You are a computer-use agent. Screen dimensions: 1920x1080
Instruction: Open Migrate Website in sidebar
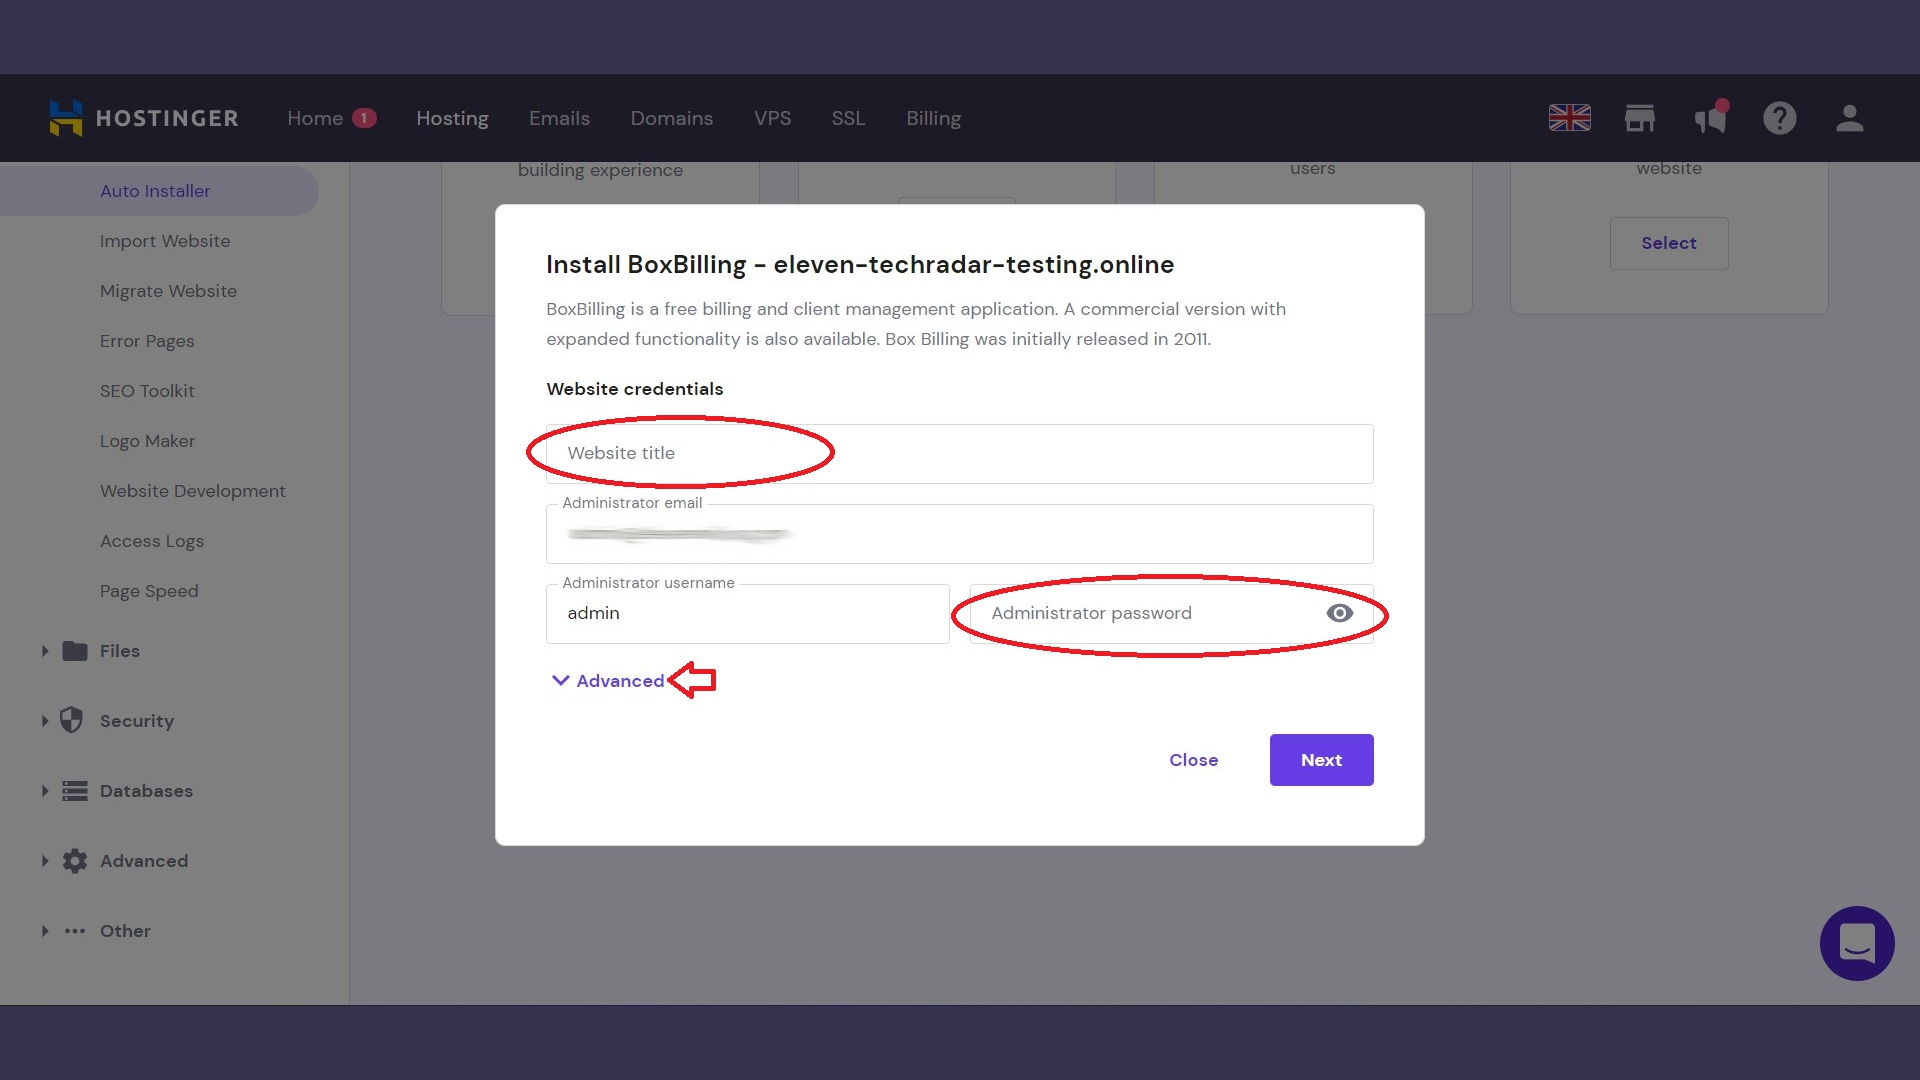pyautogui.click(x=168, y=291)
